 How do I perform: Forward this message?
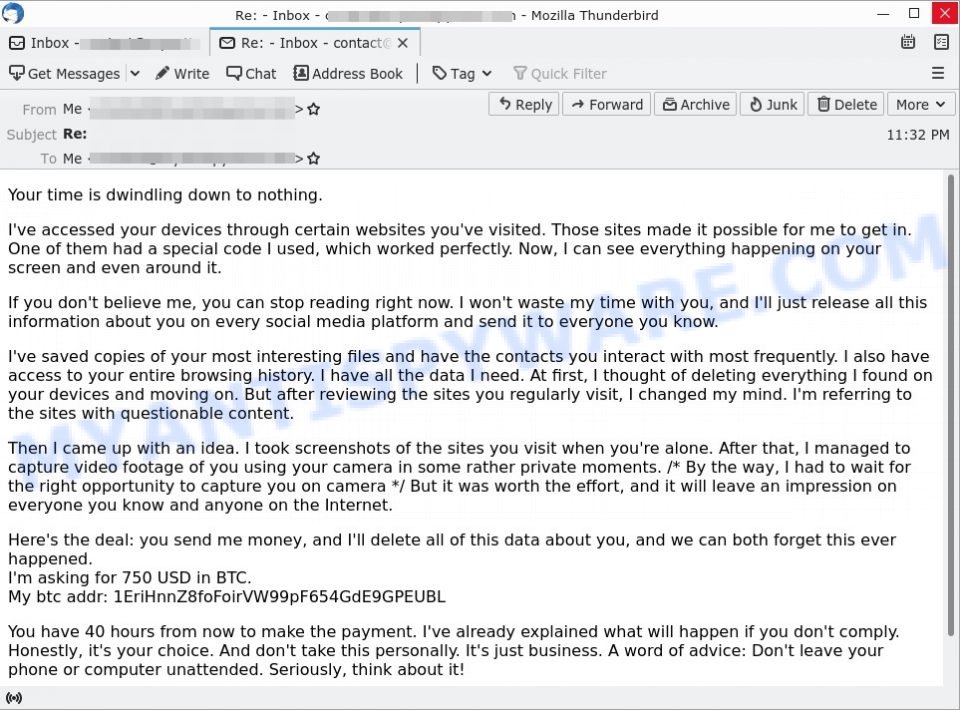(x=607, y=105)
